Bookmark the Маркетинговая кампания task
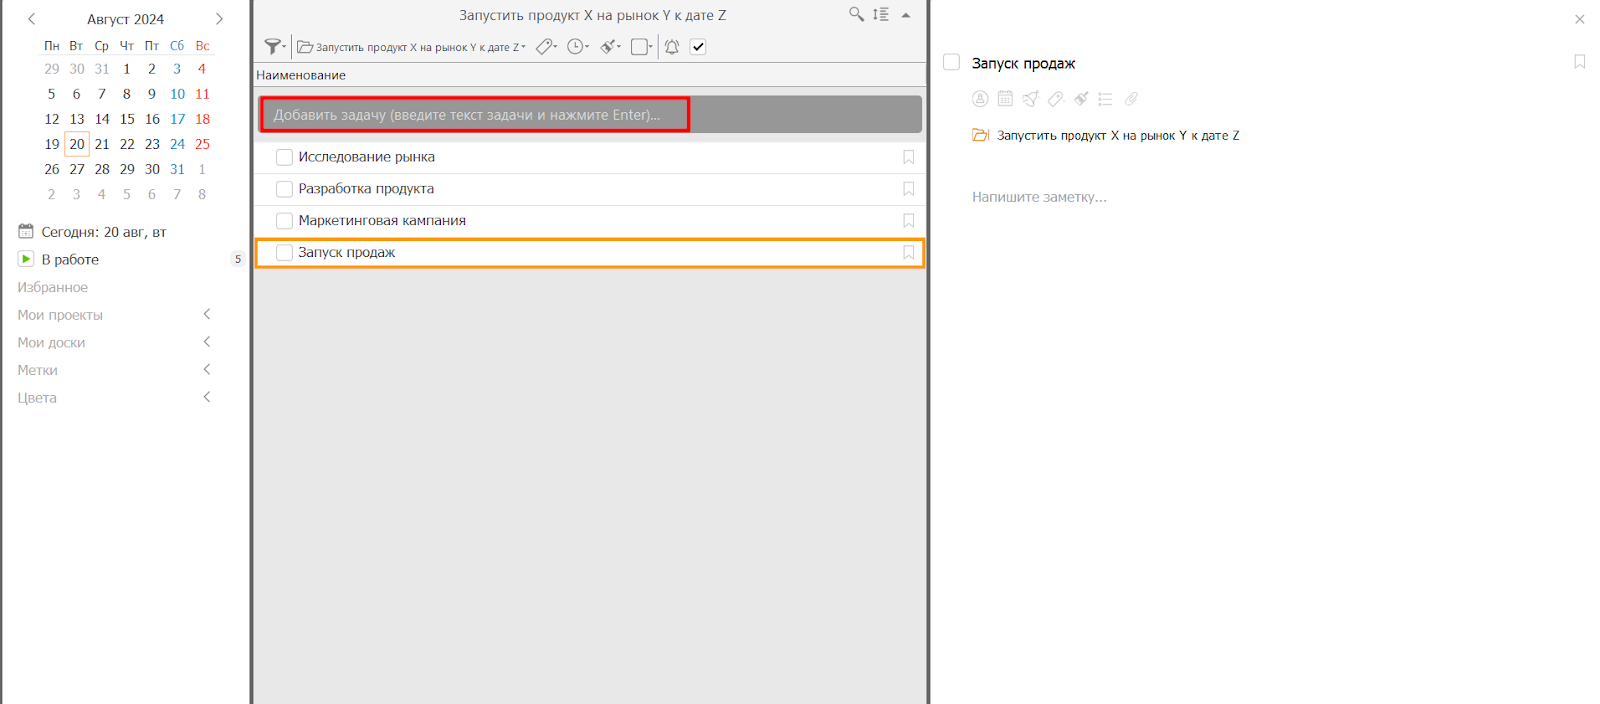1600x704 pixels. click(x=909, y=221)
